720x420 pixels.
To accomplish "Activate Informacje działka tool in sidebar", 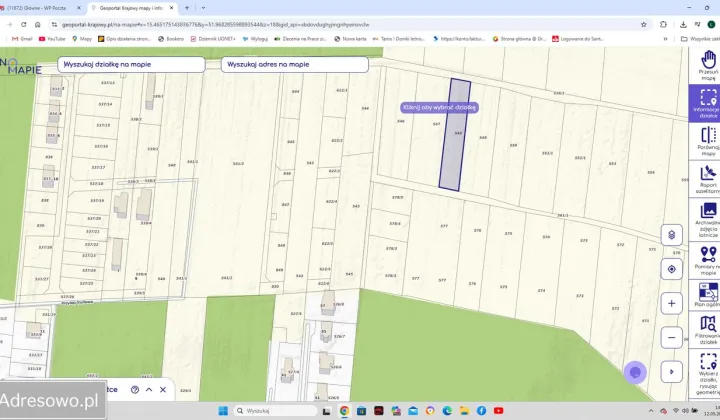I will 708,102.
